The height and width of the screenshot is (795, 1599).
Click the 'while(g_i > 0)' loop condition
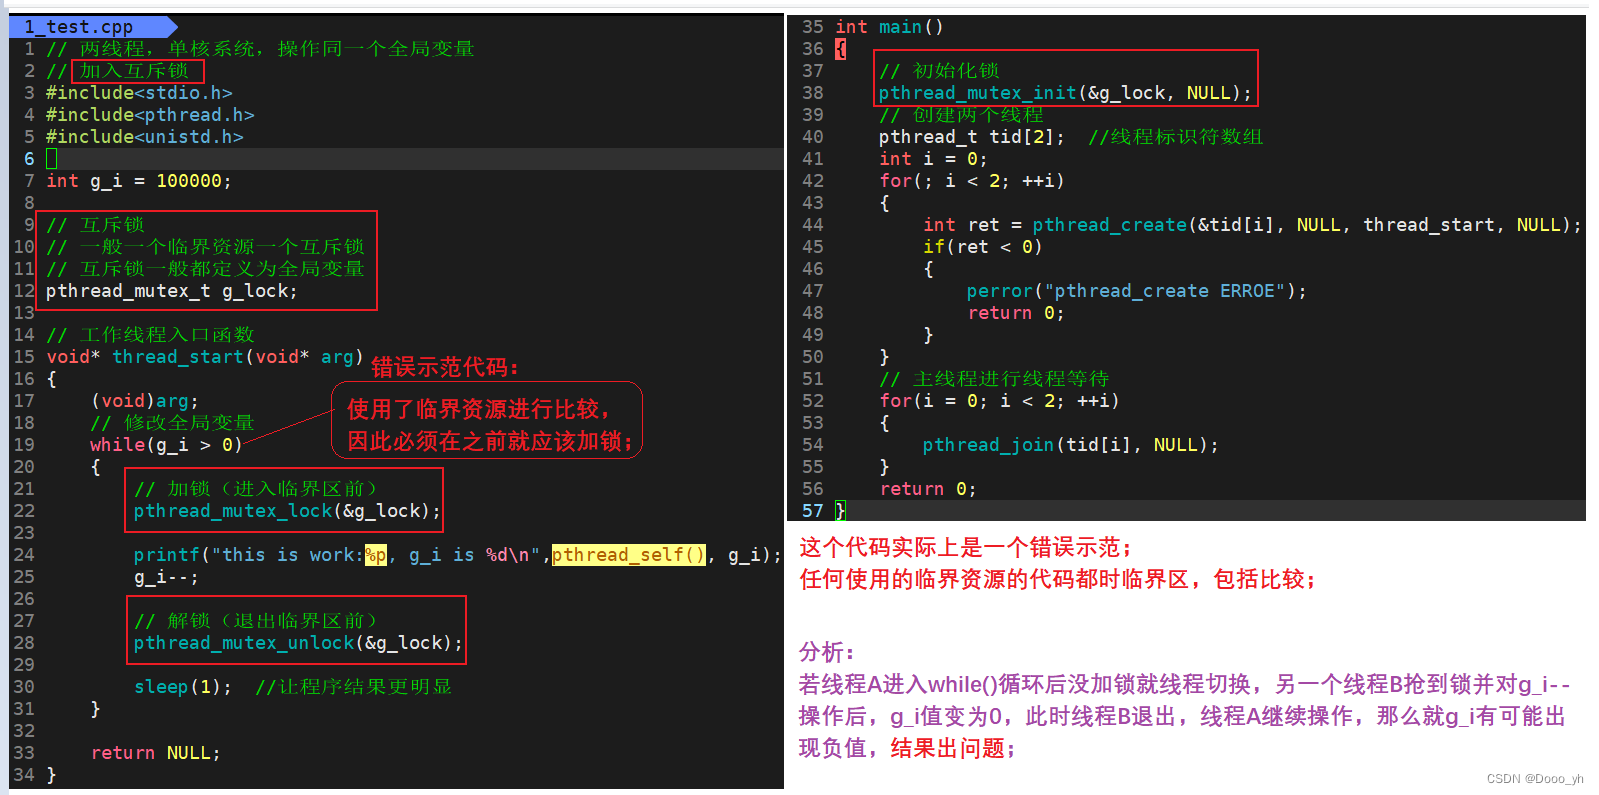point(166,445)
